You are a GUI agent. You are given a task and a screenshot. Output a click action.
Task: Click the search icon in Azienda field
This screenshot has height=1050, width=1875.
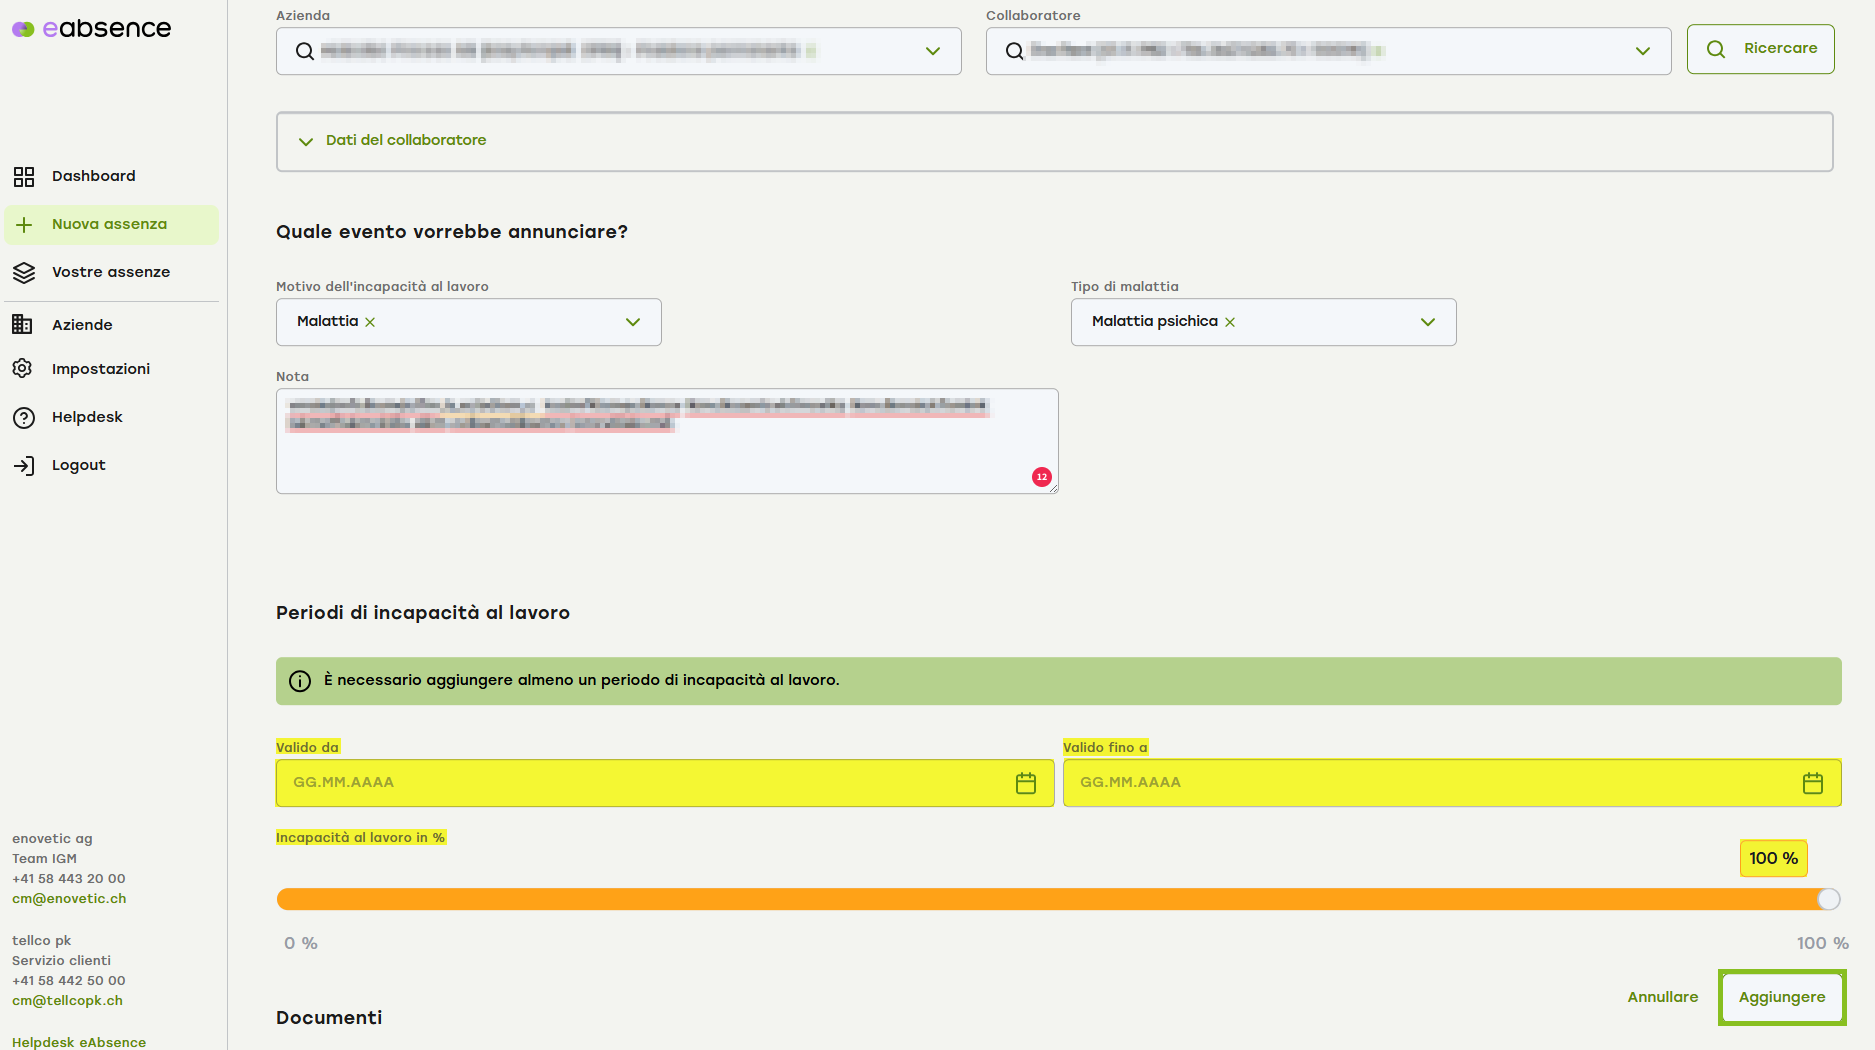(x=305, y=51)
